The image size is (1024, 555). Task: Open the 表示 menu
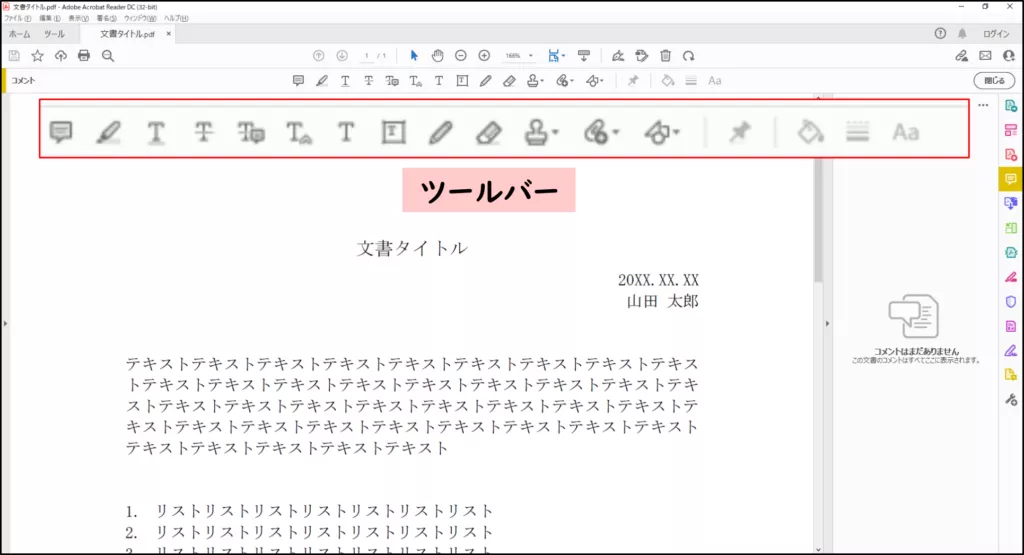click(78, 18)
